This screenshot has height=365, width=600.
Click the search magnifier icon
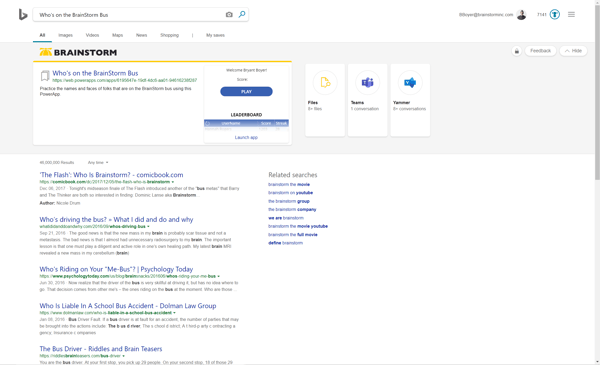(242, 15)
